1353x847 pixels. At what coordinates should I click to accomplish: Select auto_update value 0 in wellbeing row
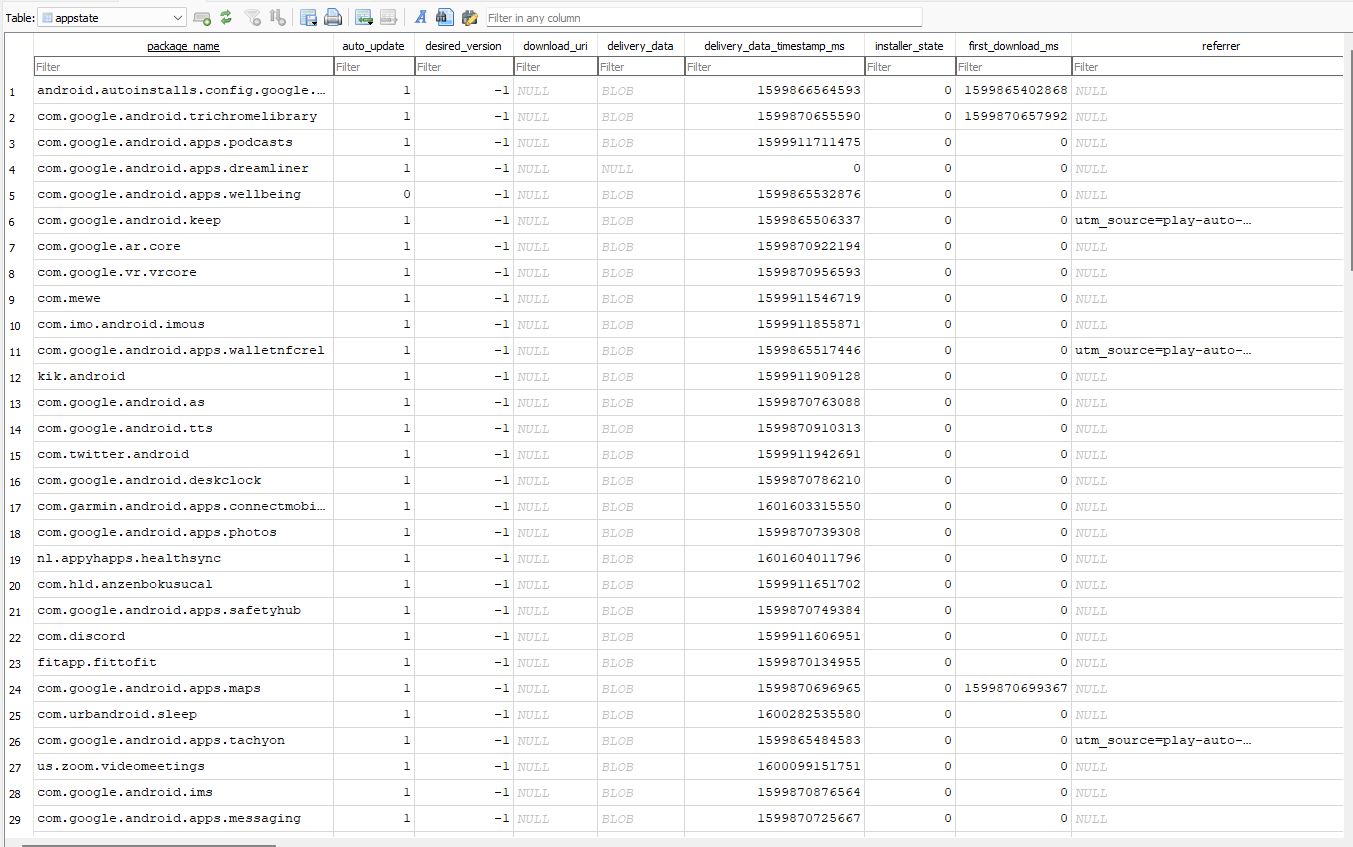373,194
